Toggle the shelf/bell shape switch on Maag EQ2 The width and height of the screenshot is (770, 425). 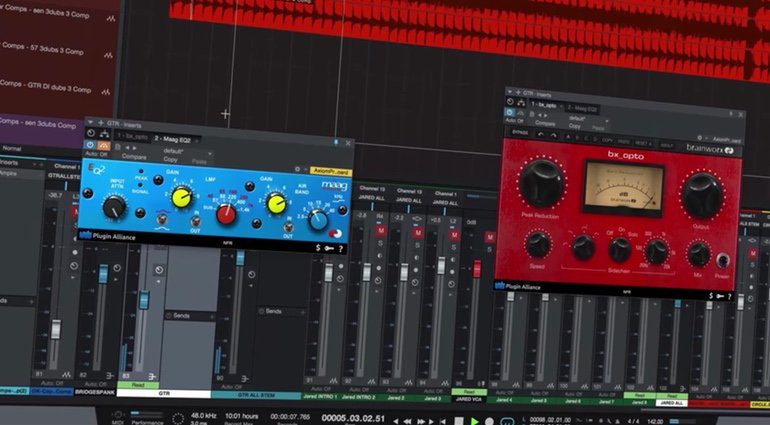162,219
